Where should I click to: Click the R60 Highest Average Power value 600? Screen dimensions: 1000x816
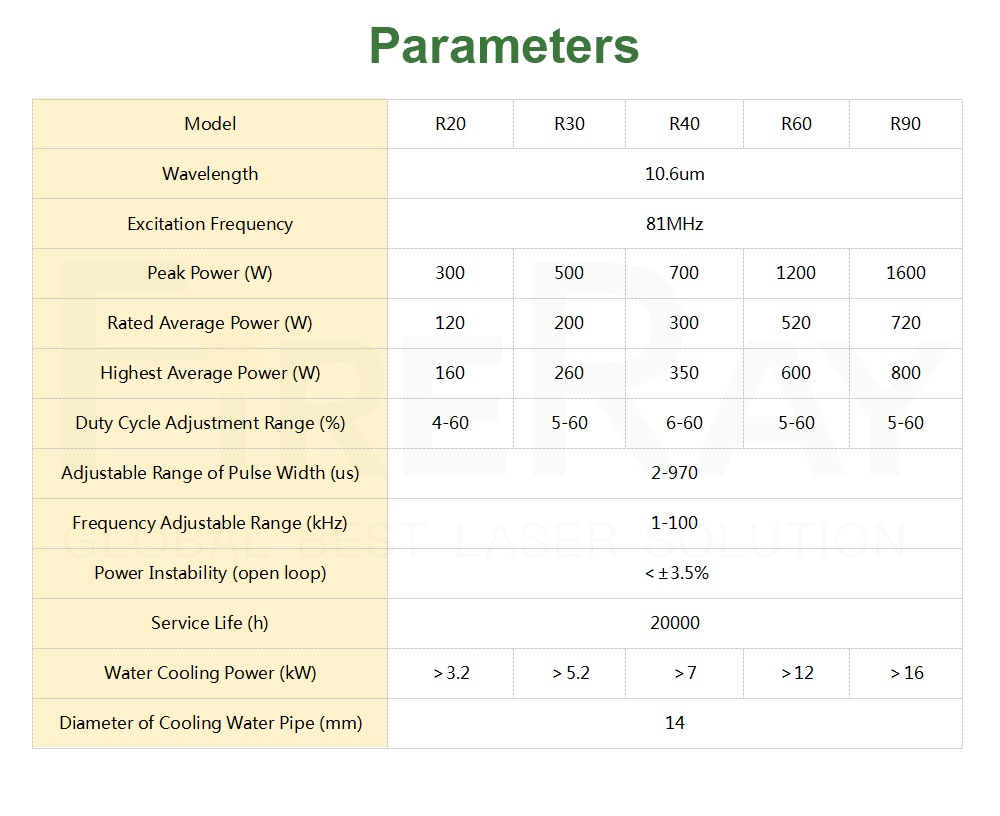796,373
